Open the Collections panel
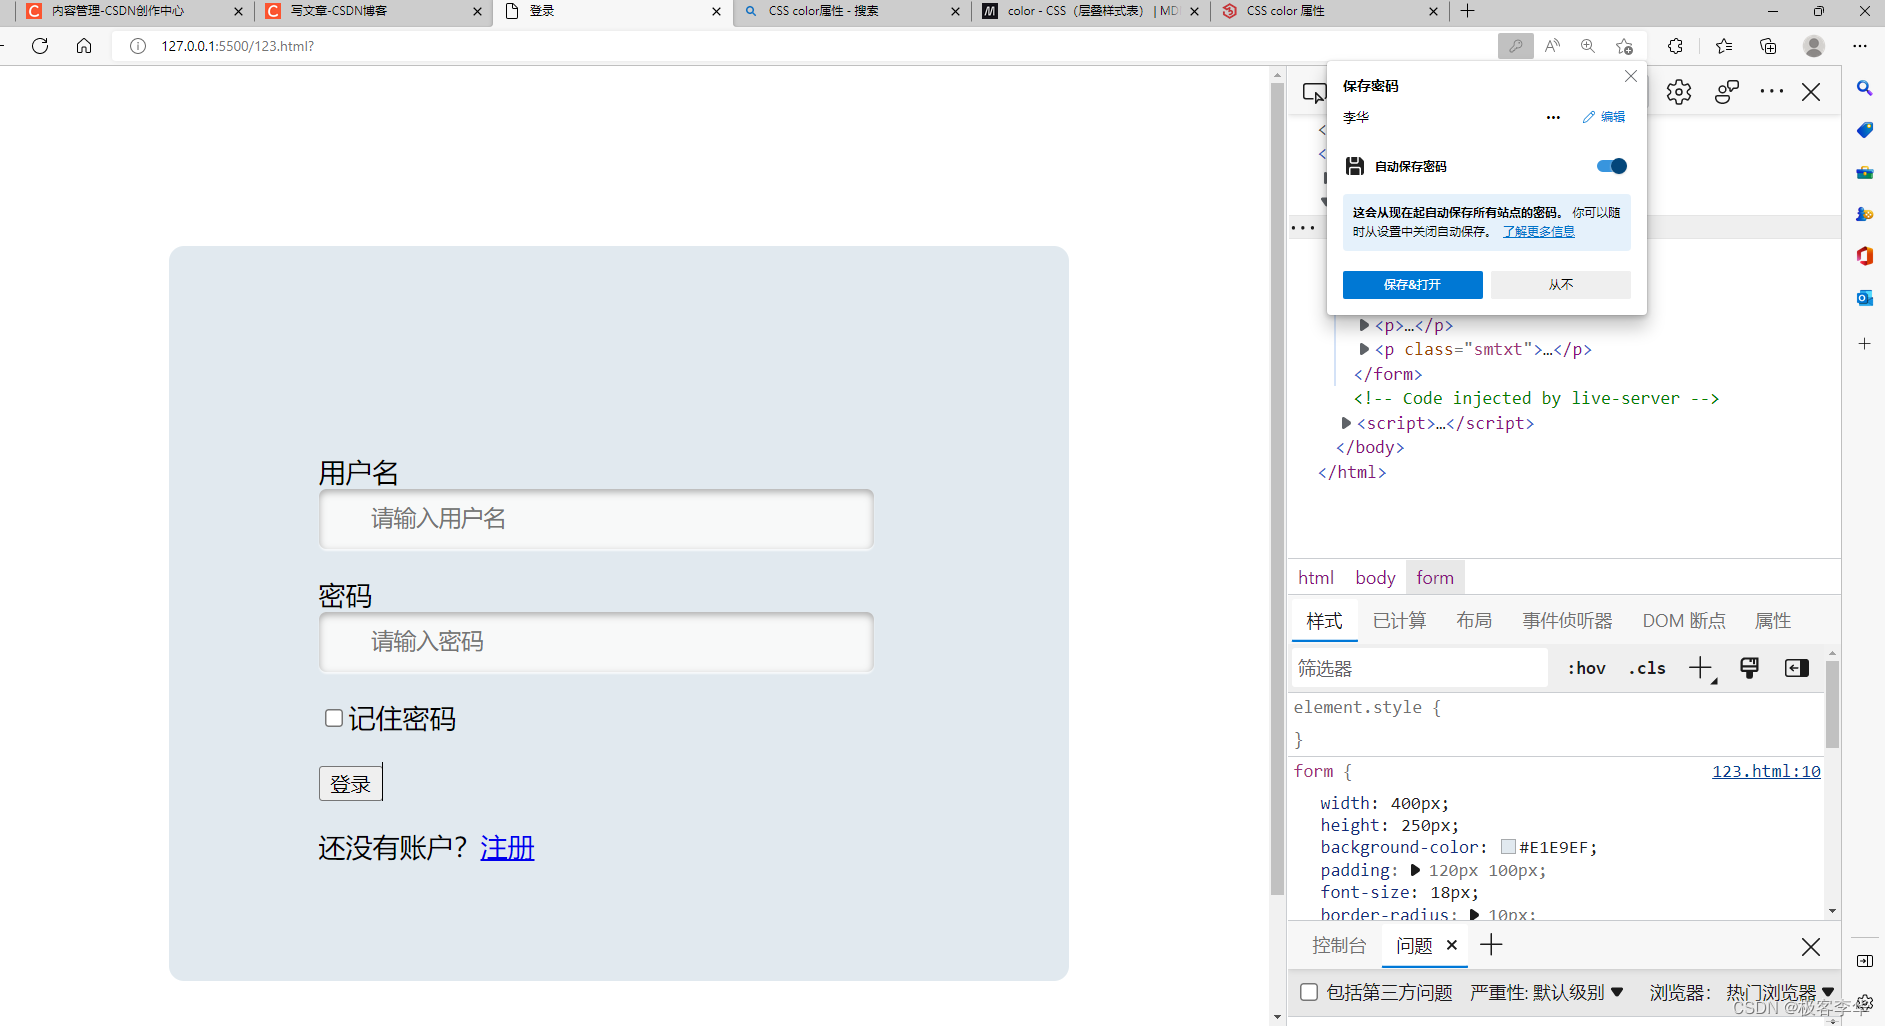1885x1026 pixels. pos(1768,46)
